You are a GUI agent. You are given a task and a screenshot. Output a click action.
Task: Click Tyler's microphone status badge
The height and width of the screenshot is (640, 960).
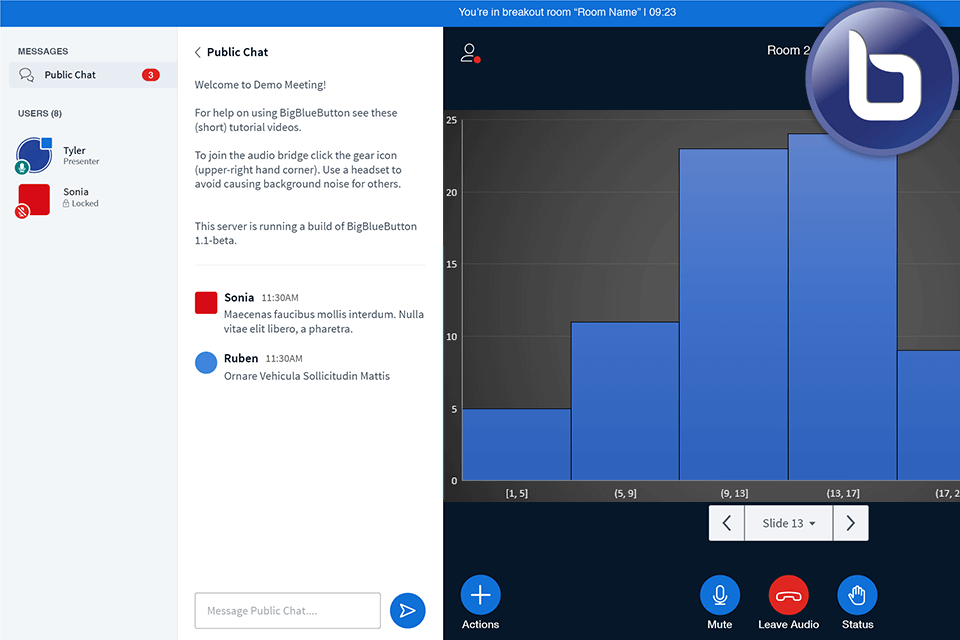point(22,167)
